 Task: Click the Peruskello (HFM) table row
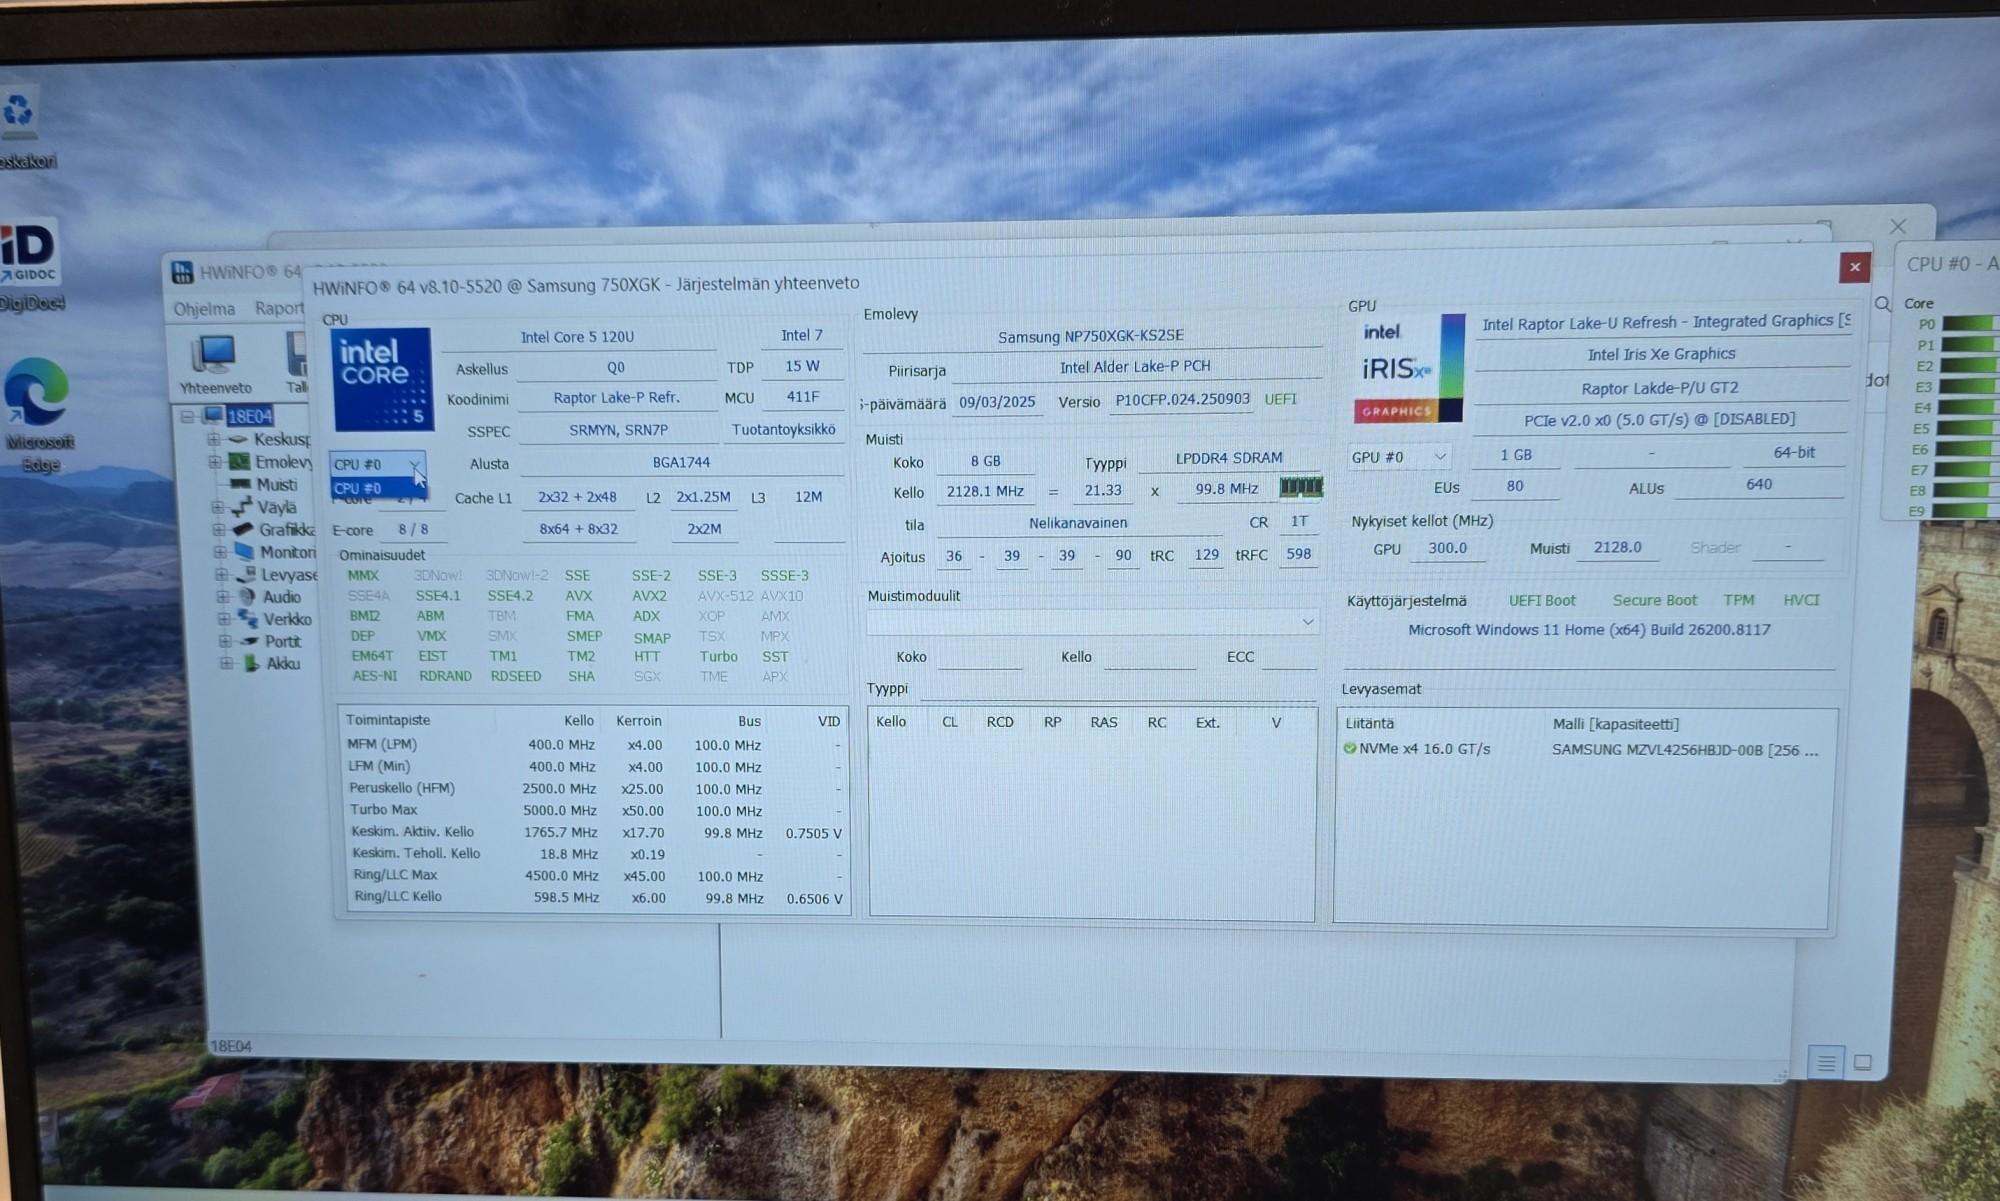click(x=595, y=788)
